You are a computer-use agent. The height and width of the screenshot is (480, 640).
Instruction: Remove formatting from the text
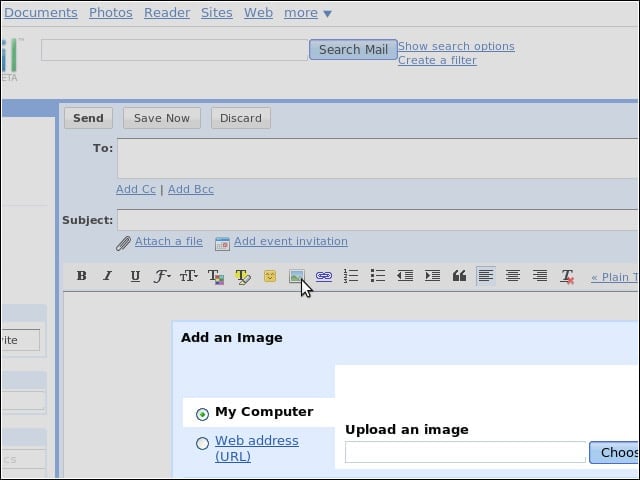pos(567,276)
